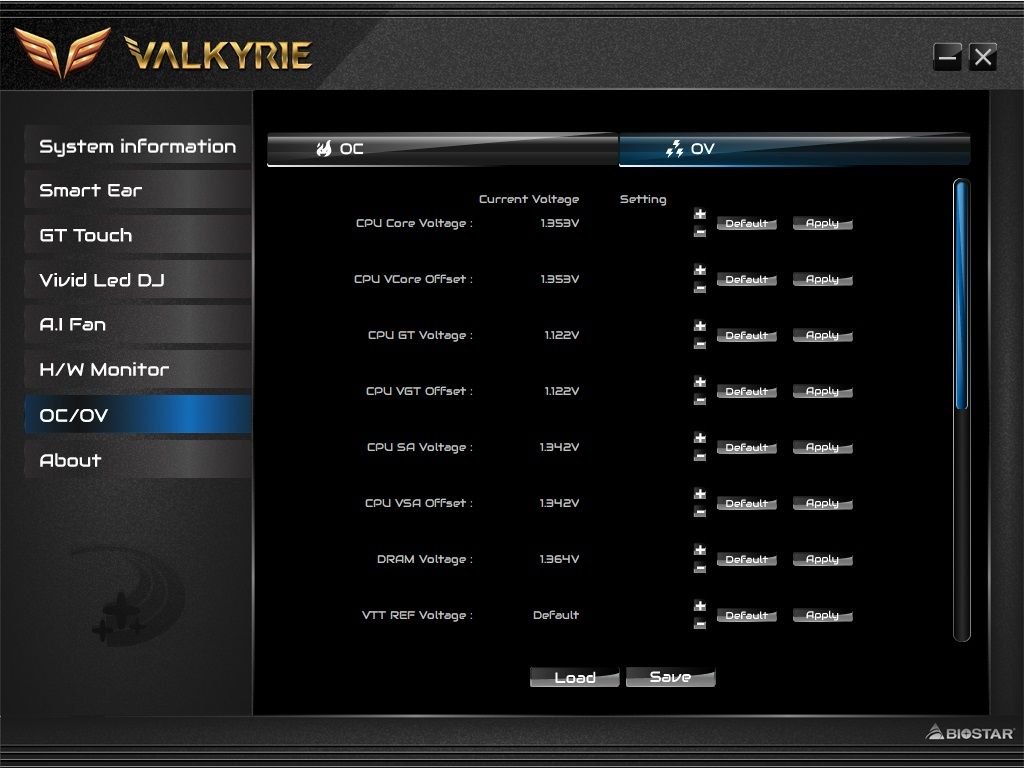Screen dimensions: 1024x768
Task: Open H/W Monitor page
Action: point(138,370)
